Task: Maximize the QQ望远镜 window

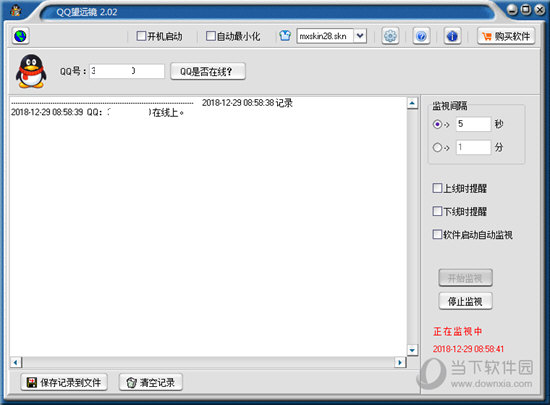Action: [x=526, y=10]
